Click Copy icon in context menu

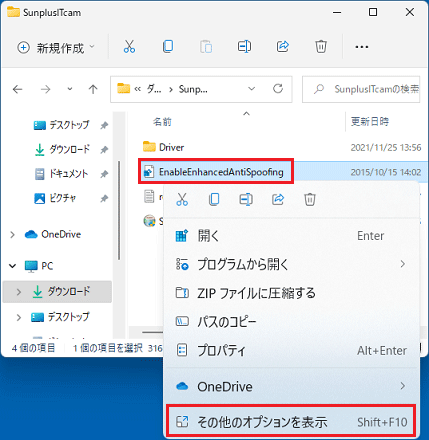pos(214,199)
